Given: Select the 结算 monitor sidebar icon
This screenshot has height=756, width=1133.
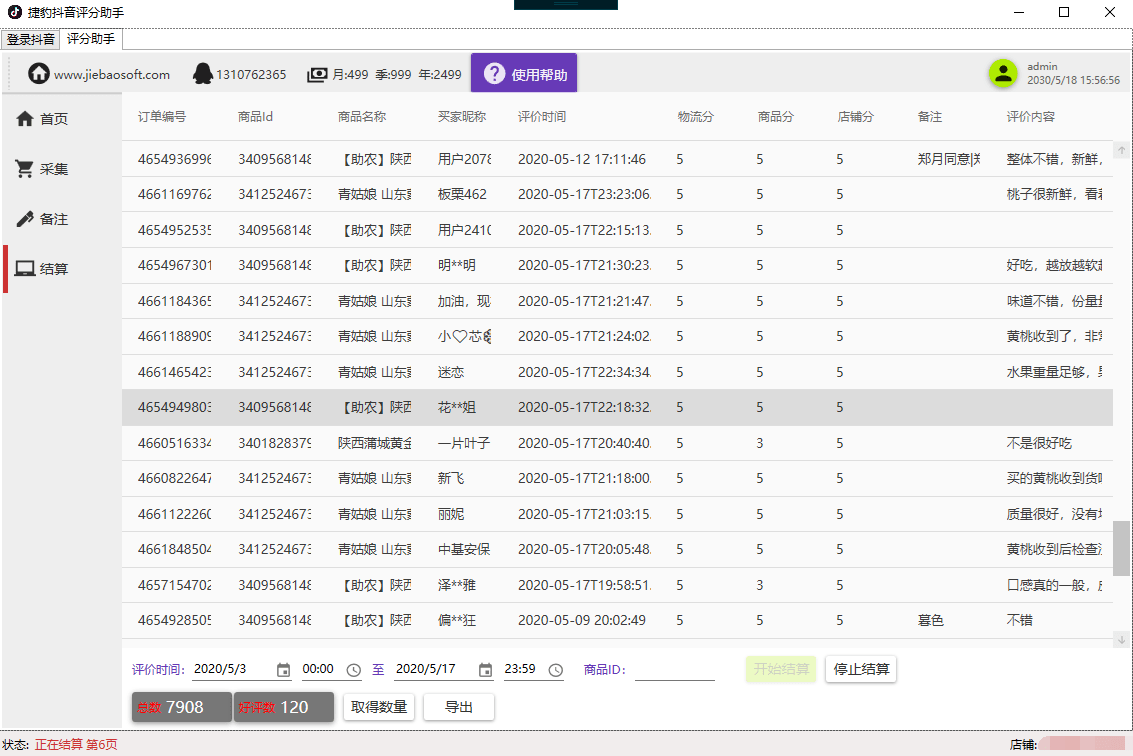Looking at the screenshot, I should [x=25, y=269].
